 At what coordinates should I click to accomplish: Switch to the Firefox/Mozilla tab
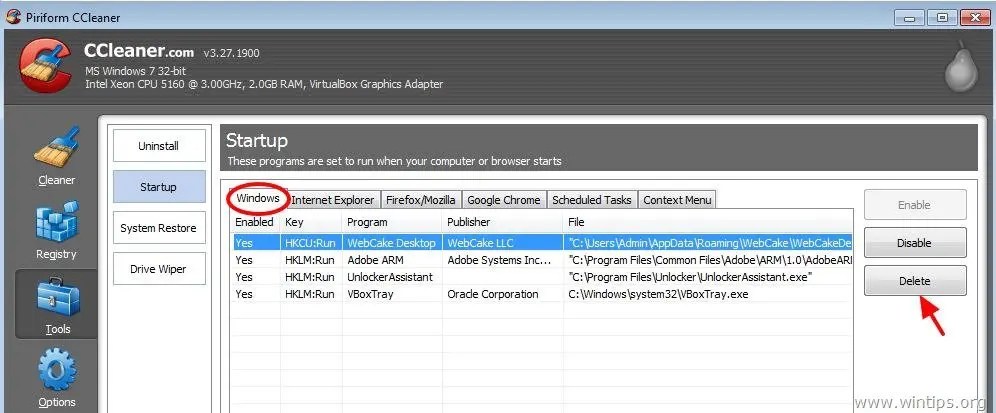click(421, 200)
